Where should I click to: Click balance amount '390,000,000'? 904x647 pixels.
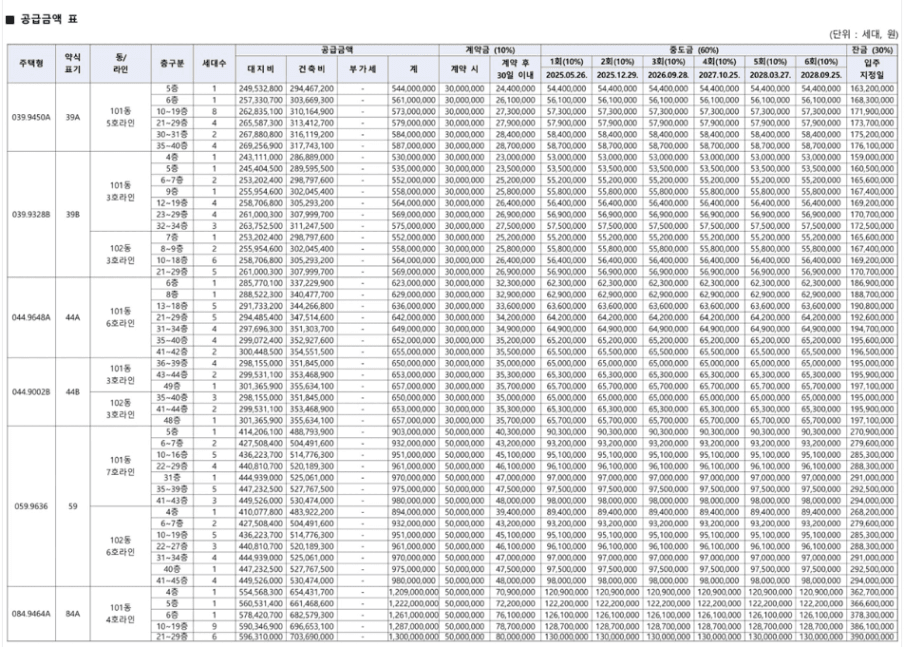click(872, 637)
